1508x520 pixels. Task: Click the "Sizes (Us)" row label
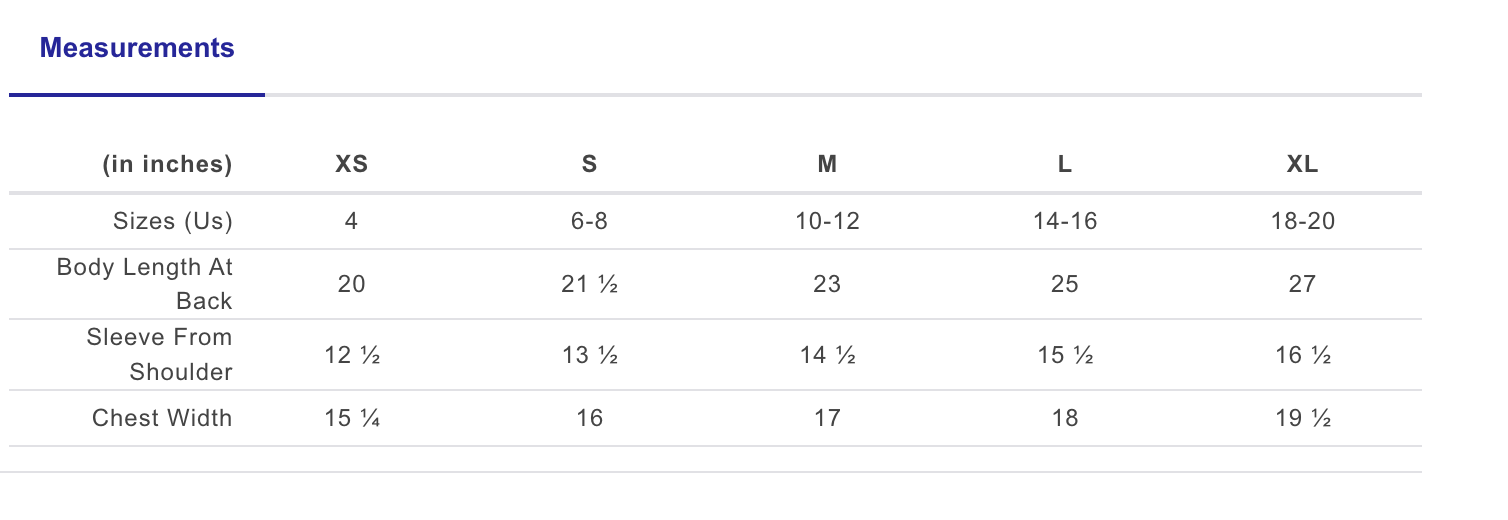coord(173,221)
